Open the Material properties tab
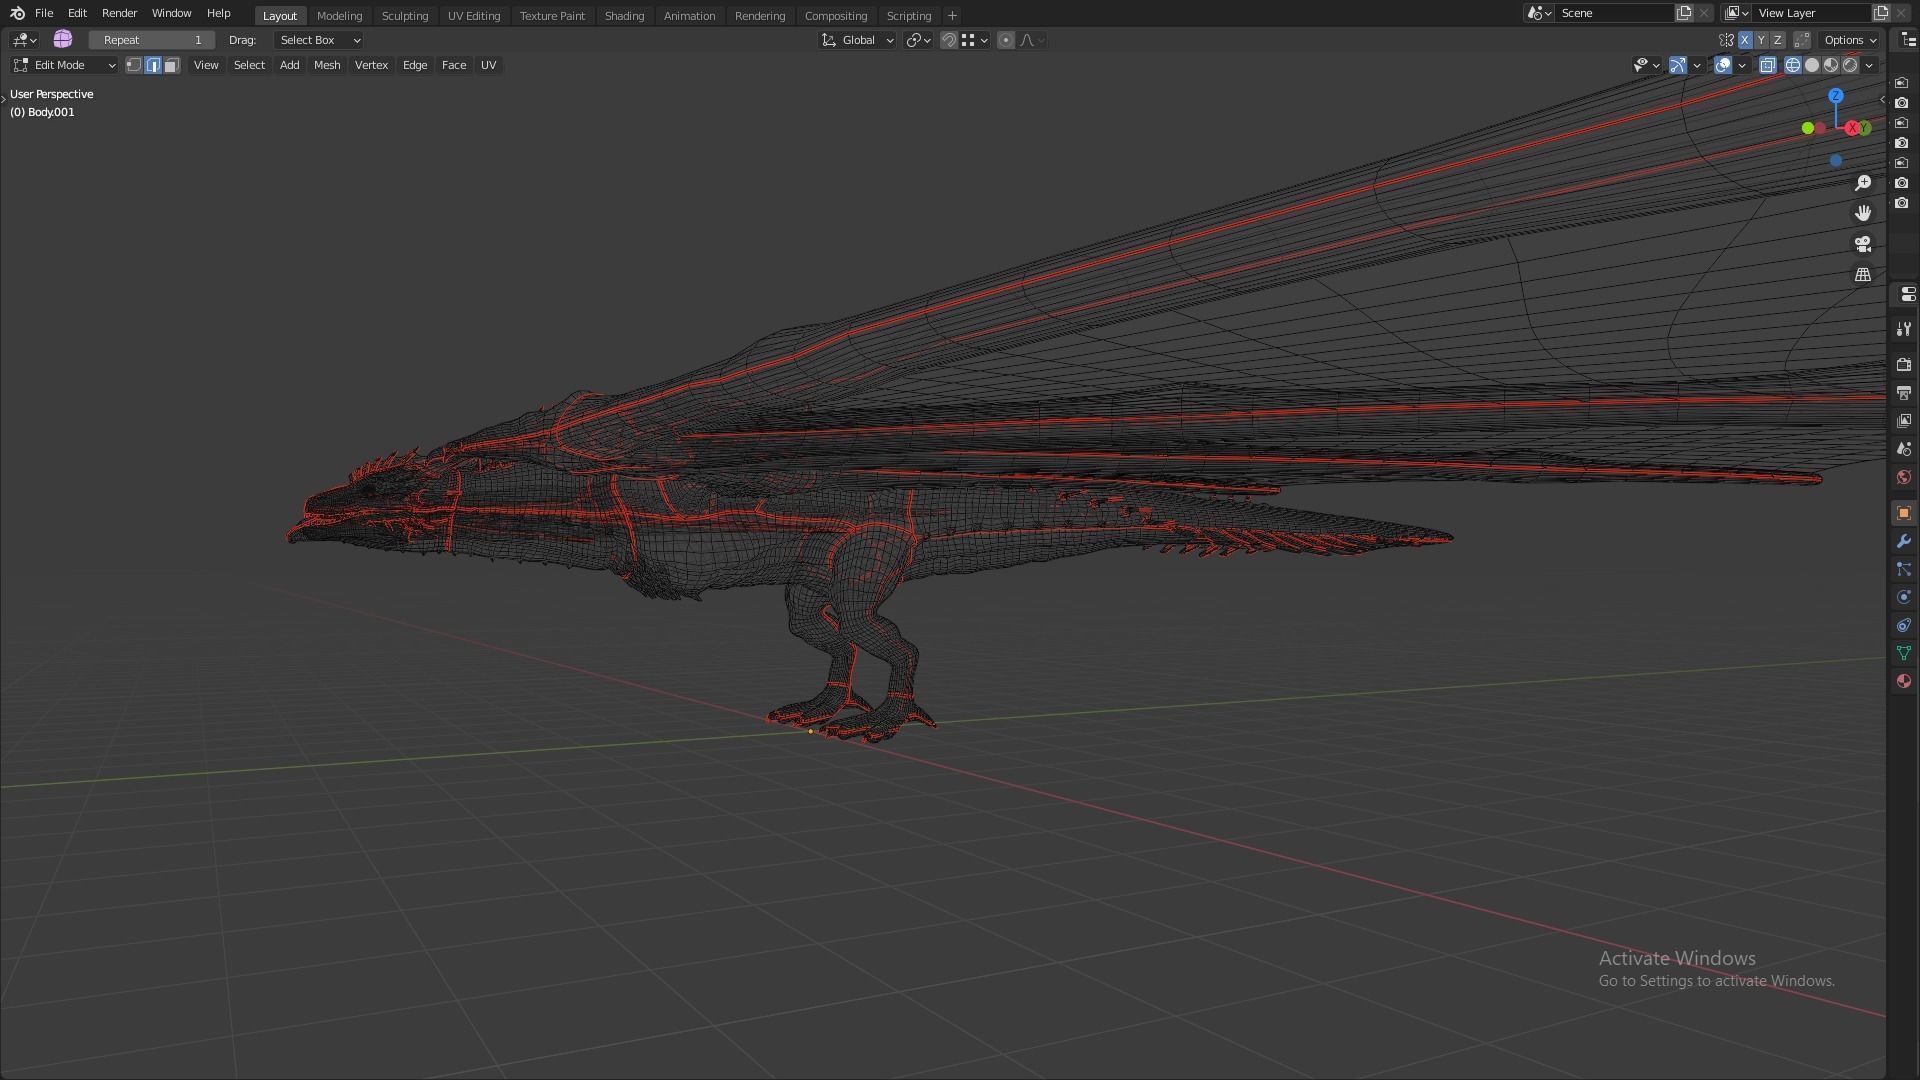Image resolution: width=1920 pixels, height=1080 pixels. [1903, 681]
